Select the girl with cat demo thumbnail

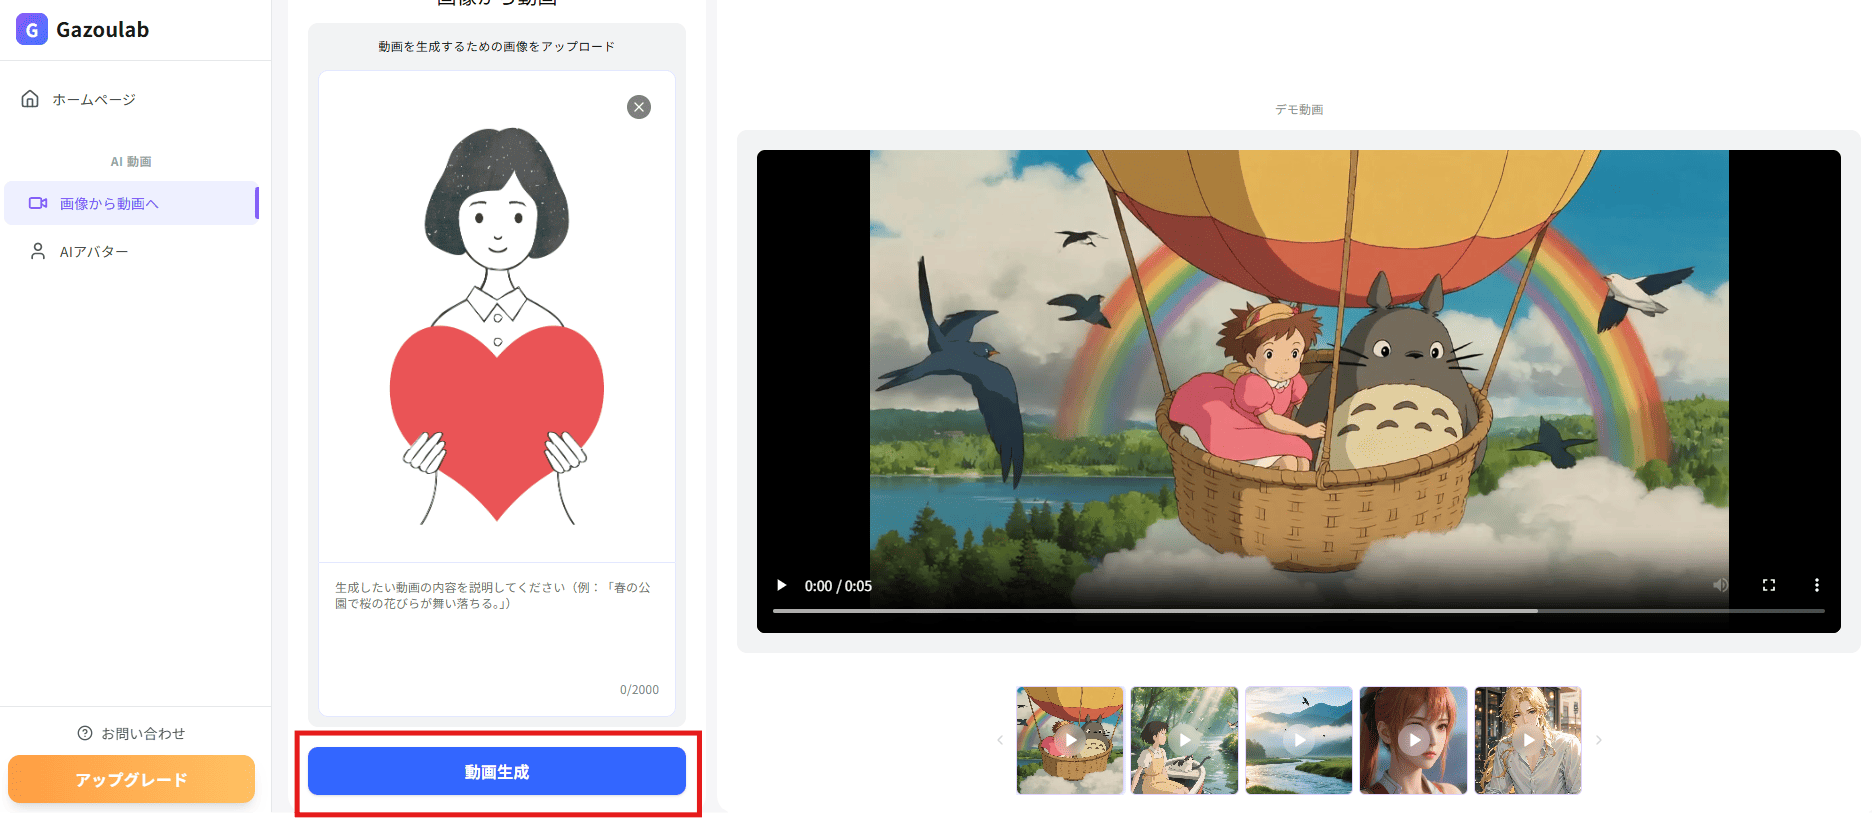1184,740
